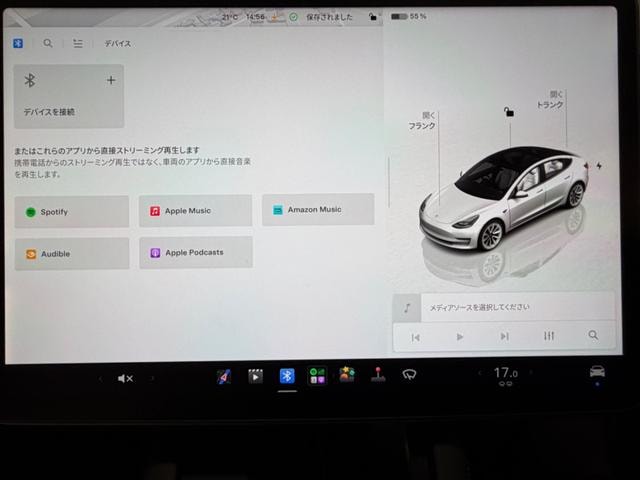This screenshot has width=640, height=480.
Task: Skip to next track
Action: (504, 336)
